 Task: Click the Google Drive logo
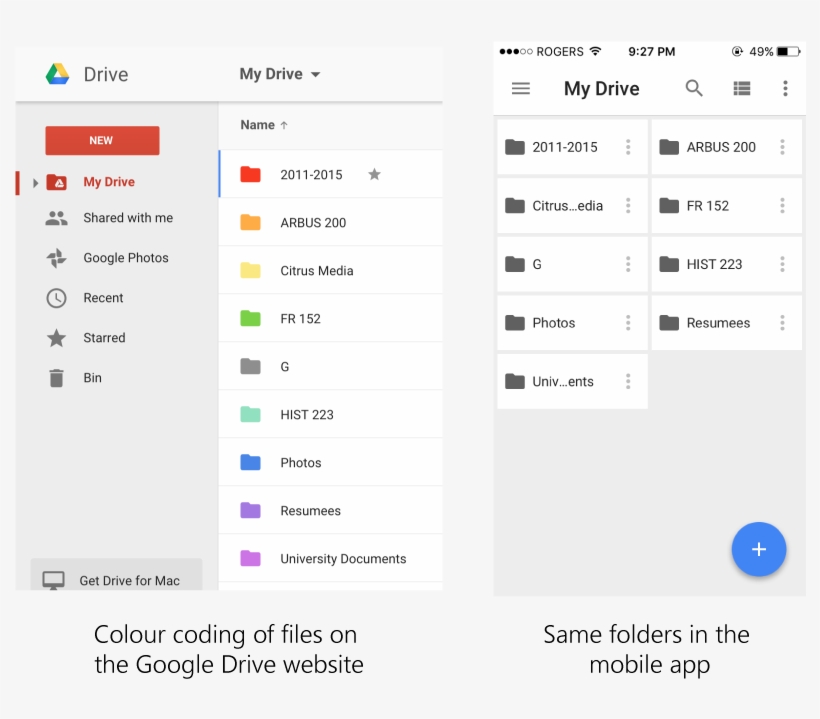click(58, 74)
